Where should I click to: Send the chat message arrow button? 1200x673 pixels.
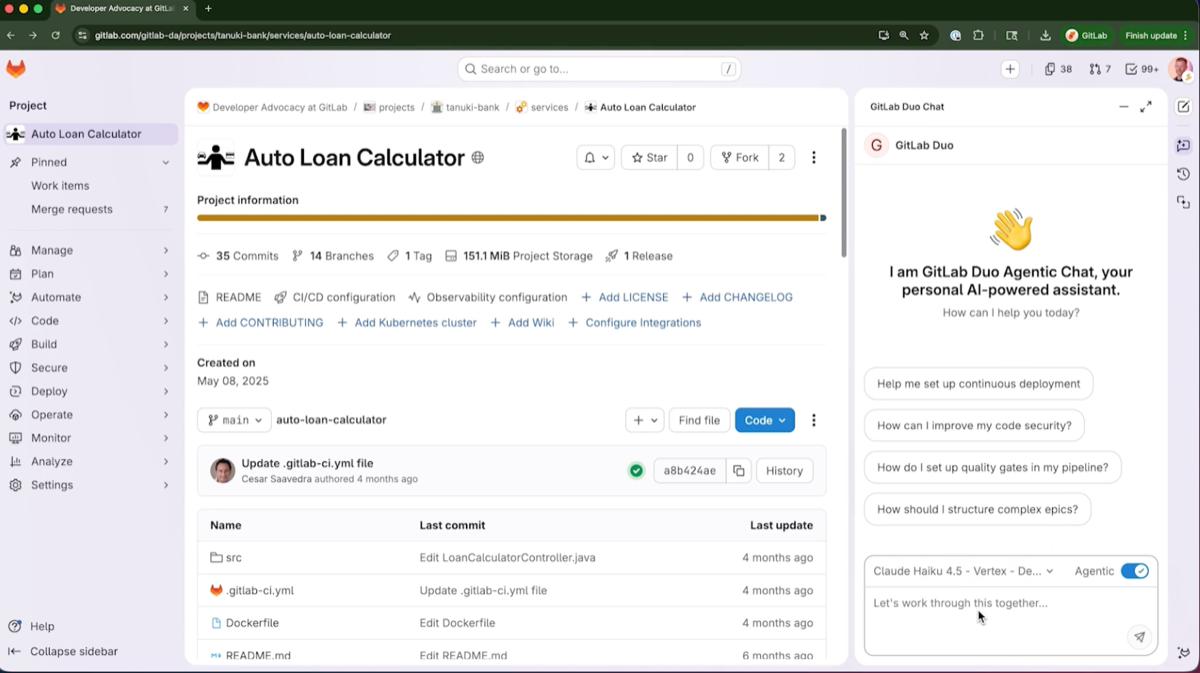(1139, 636)
